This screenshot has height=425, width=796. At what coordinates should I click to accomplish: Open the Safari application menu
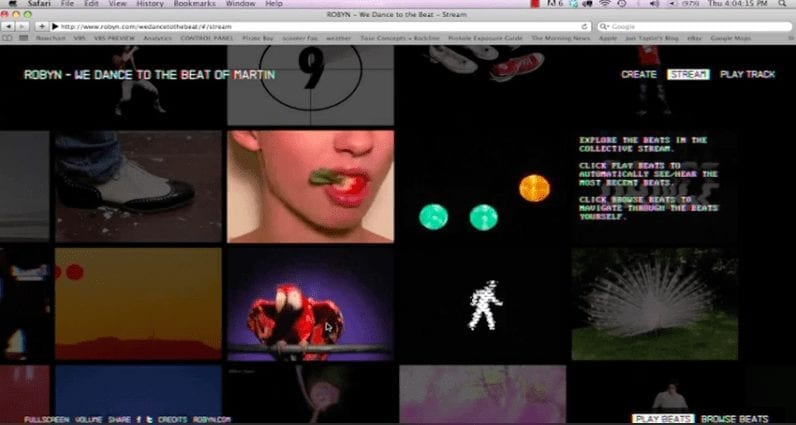[39, 4]
